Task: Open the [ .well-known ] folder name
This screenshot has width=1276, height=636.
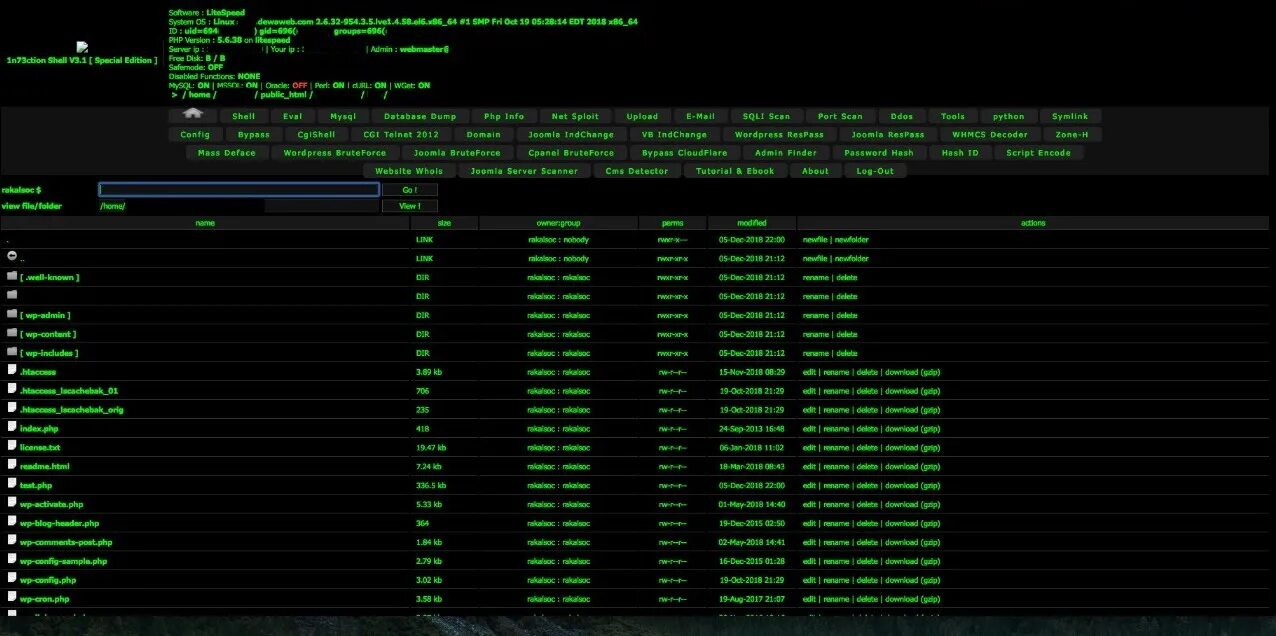Action: 50,277
